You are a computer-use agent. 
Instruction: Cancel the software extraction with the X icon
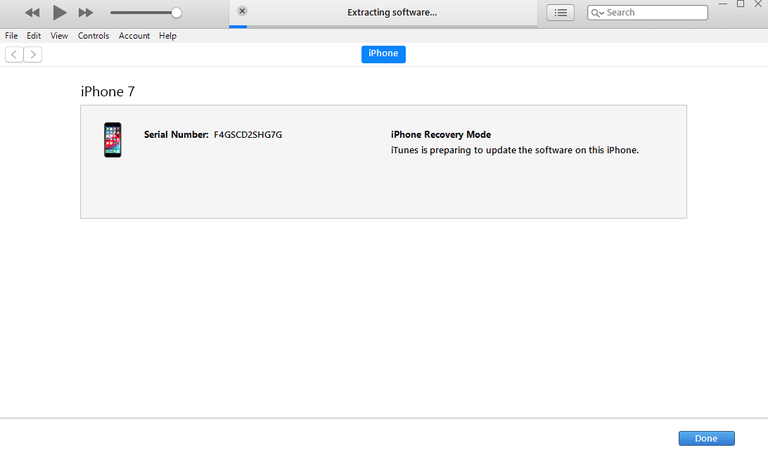[x=242, y=11]
